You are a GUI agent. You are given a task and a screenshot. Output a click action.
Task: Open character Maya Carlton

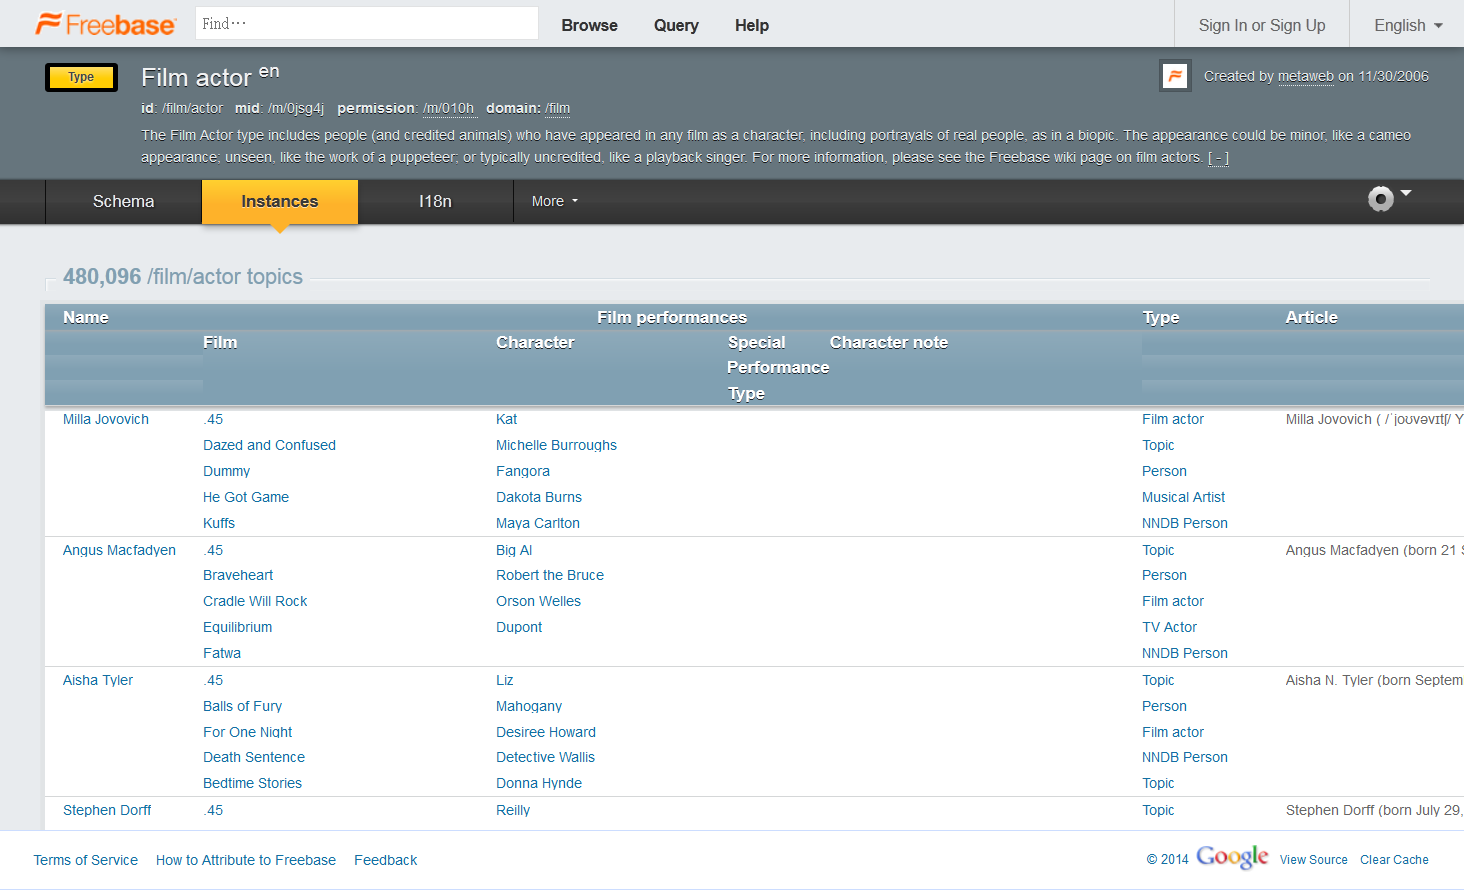tap(537, 523)
